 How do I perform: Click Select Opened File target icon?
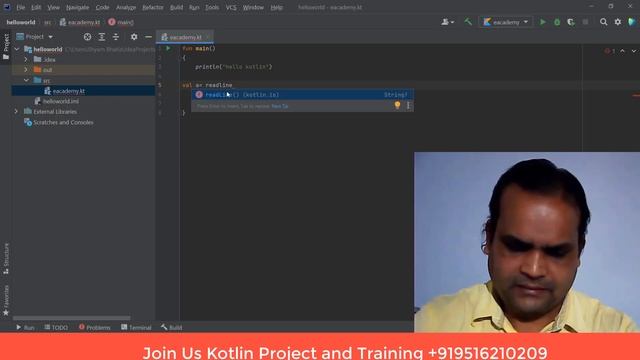(87, 37)
